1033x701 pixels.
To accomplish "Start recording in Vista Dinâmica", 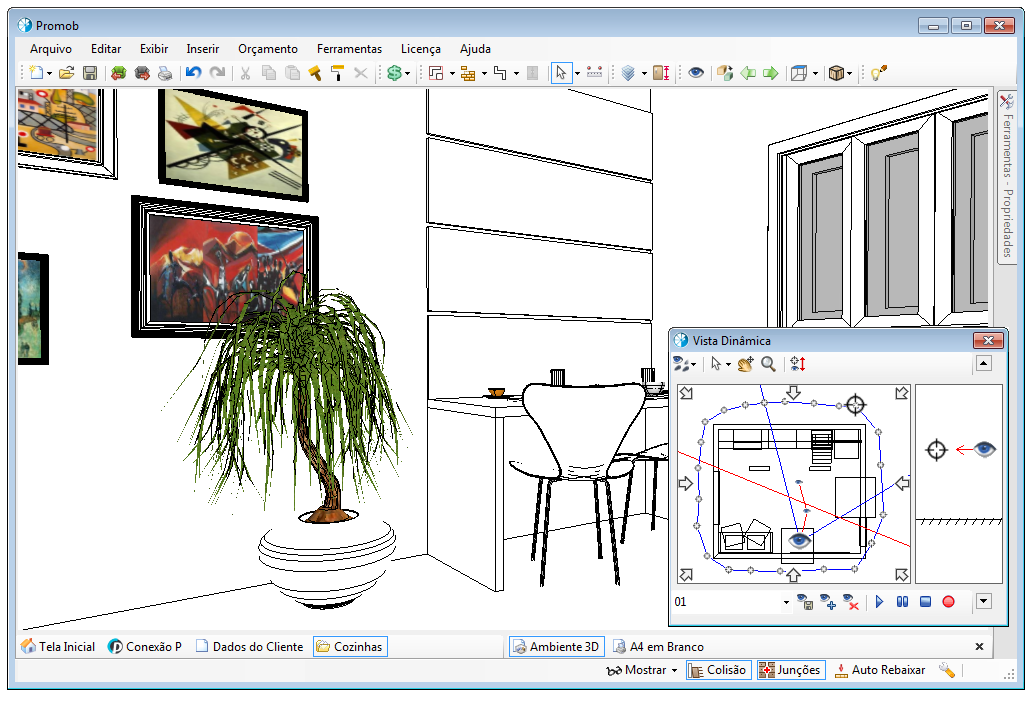I will 948,602.
